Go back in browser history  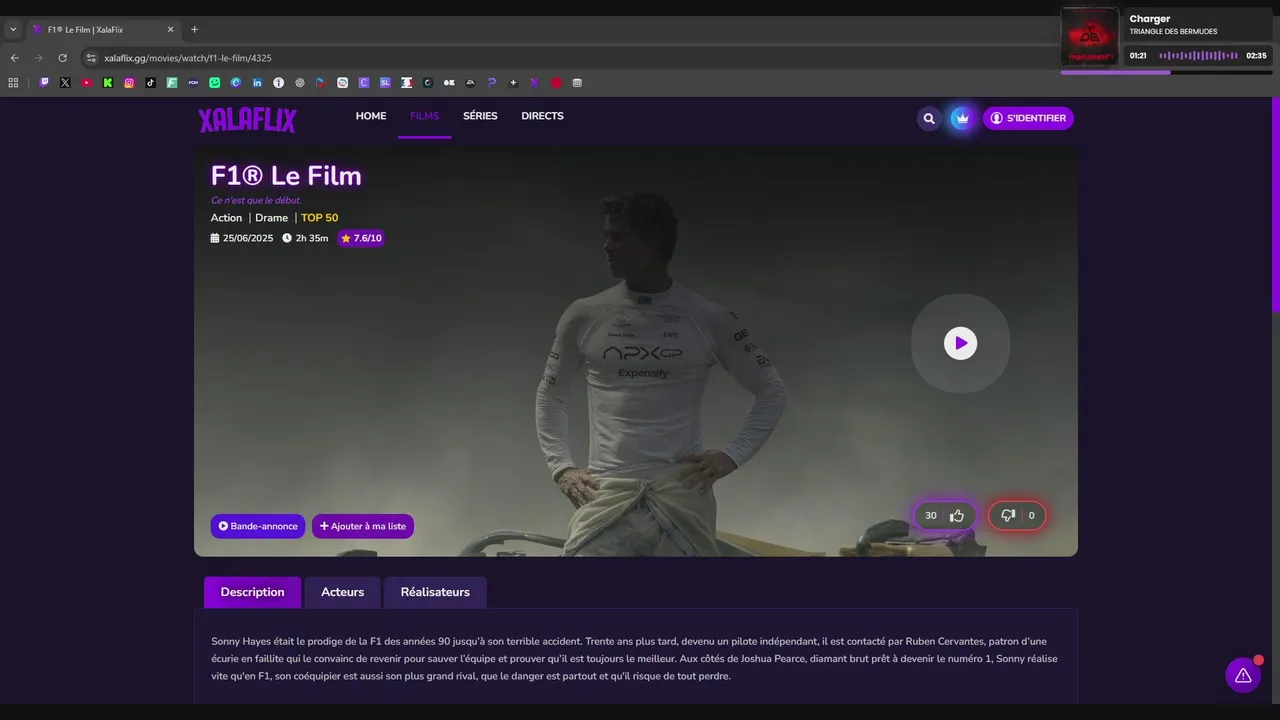pyautogui.click(x=14, y=58)
